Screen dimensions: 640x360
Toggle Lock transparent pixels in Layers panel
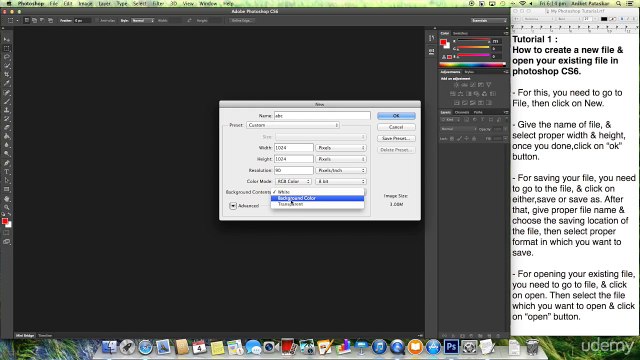pyautogui.click(x=452, y=139)
